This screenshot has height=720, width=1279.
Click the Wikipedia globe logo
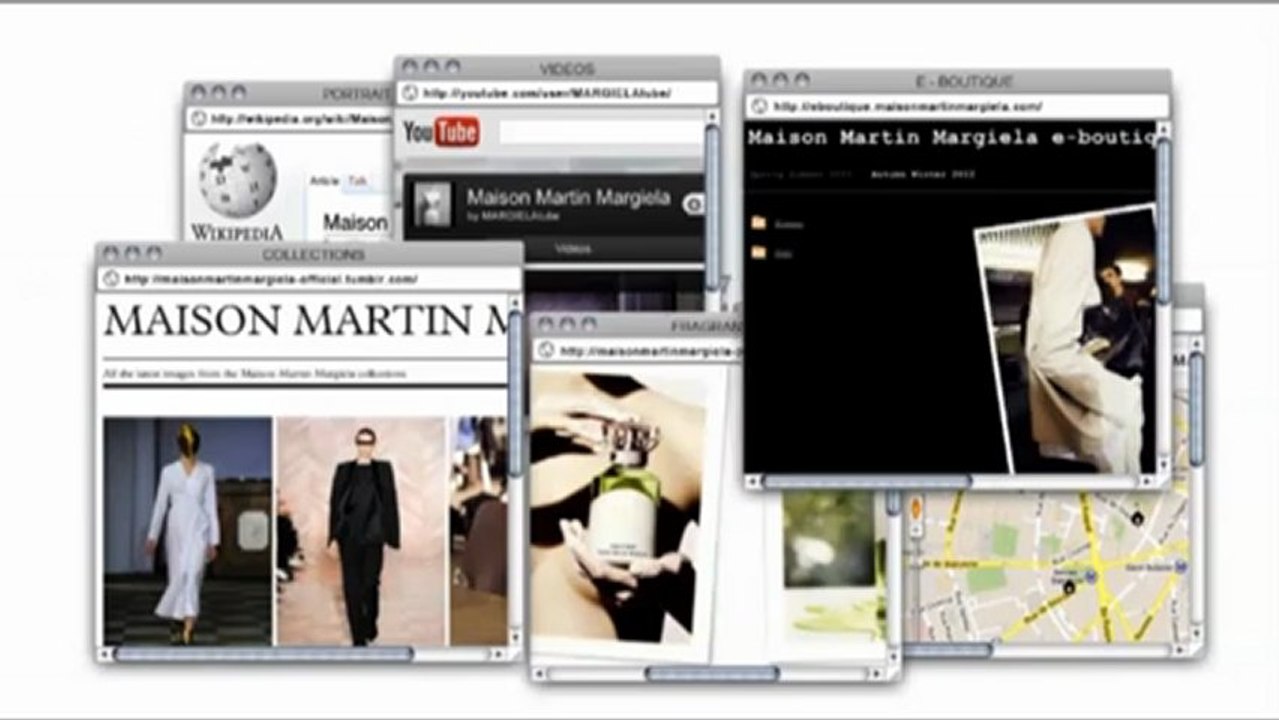pyautogui.click(x=237, y=180)
